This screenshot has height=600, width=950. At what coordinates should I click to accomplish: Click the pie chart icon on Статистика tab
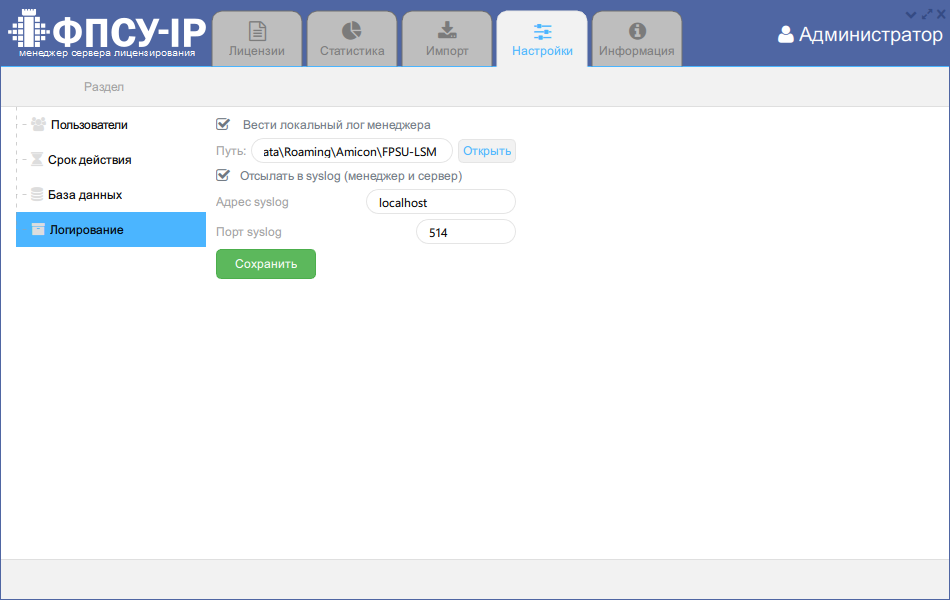(352, 31)
